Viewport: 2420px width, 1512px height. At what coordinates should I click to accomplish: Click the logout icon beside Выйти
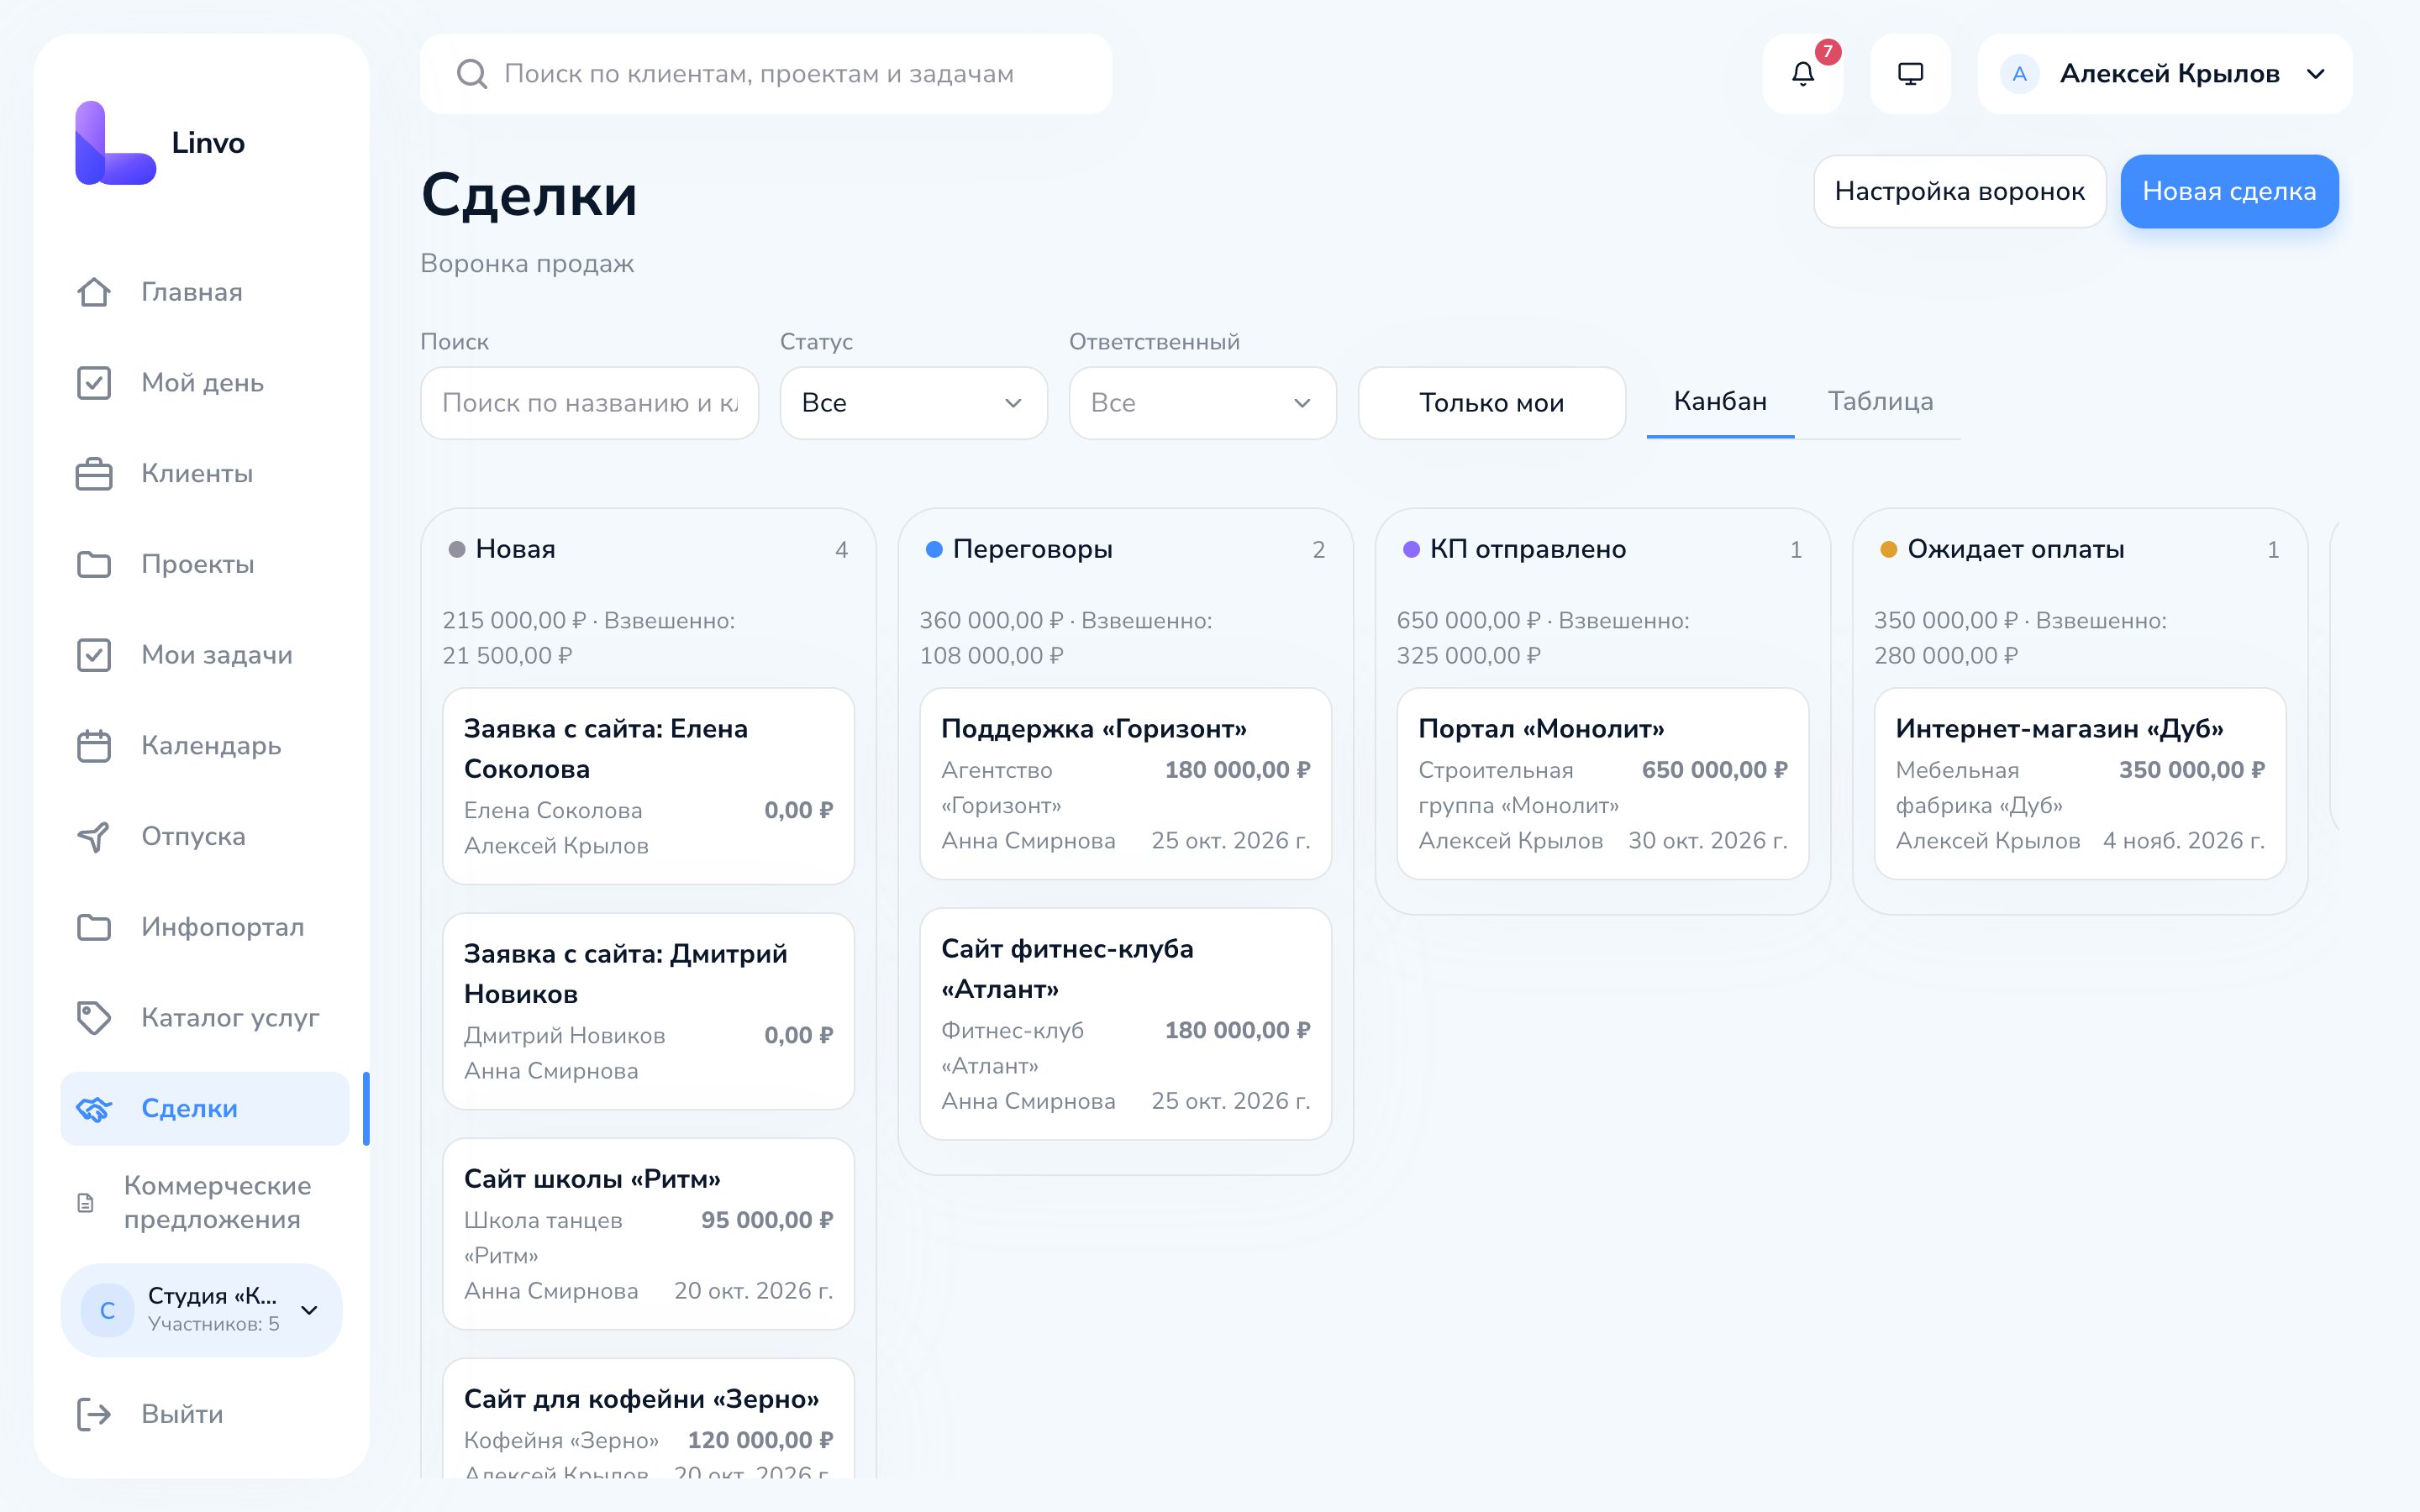[x=94, y=1414]
